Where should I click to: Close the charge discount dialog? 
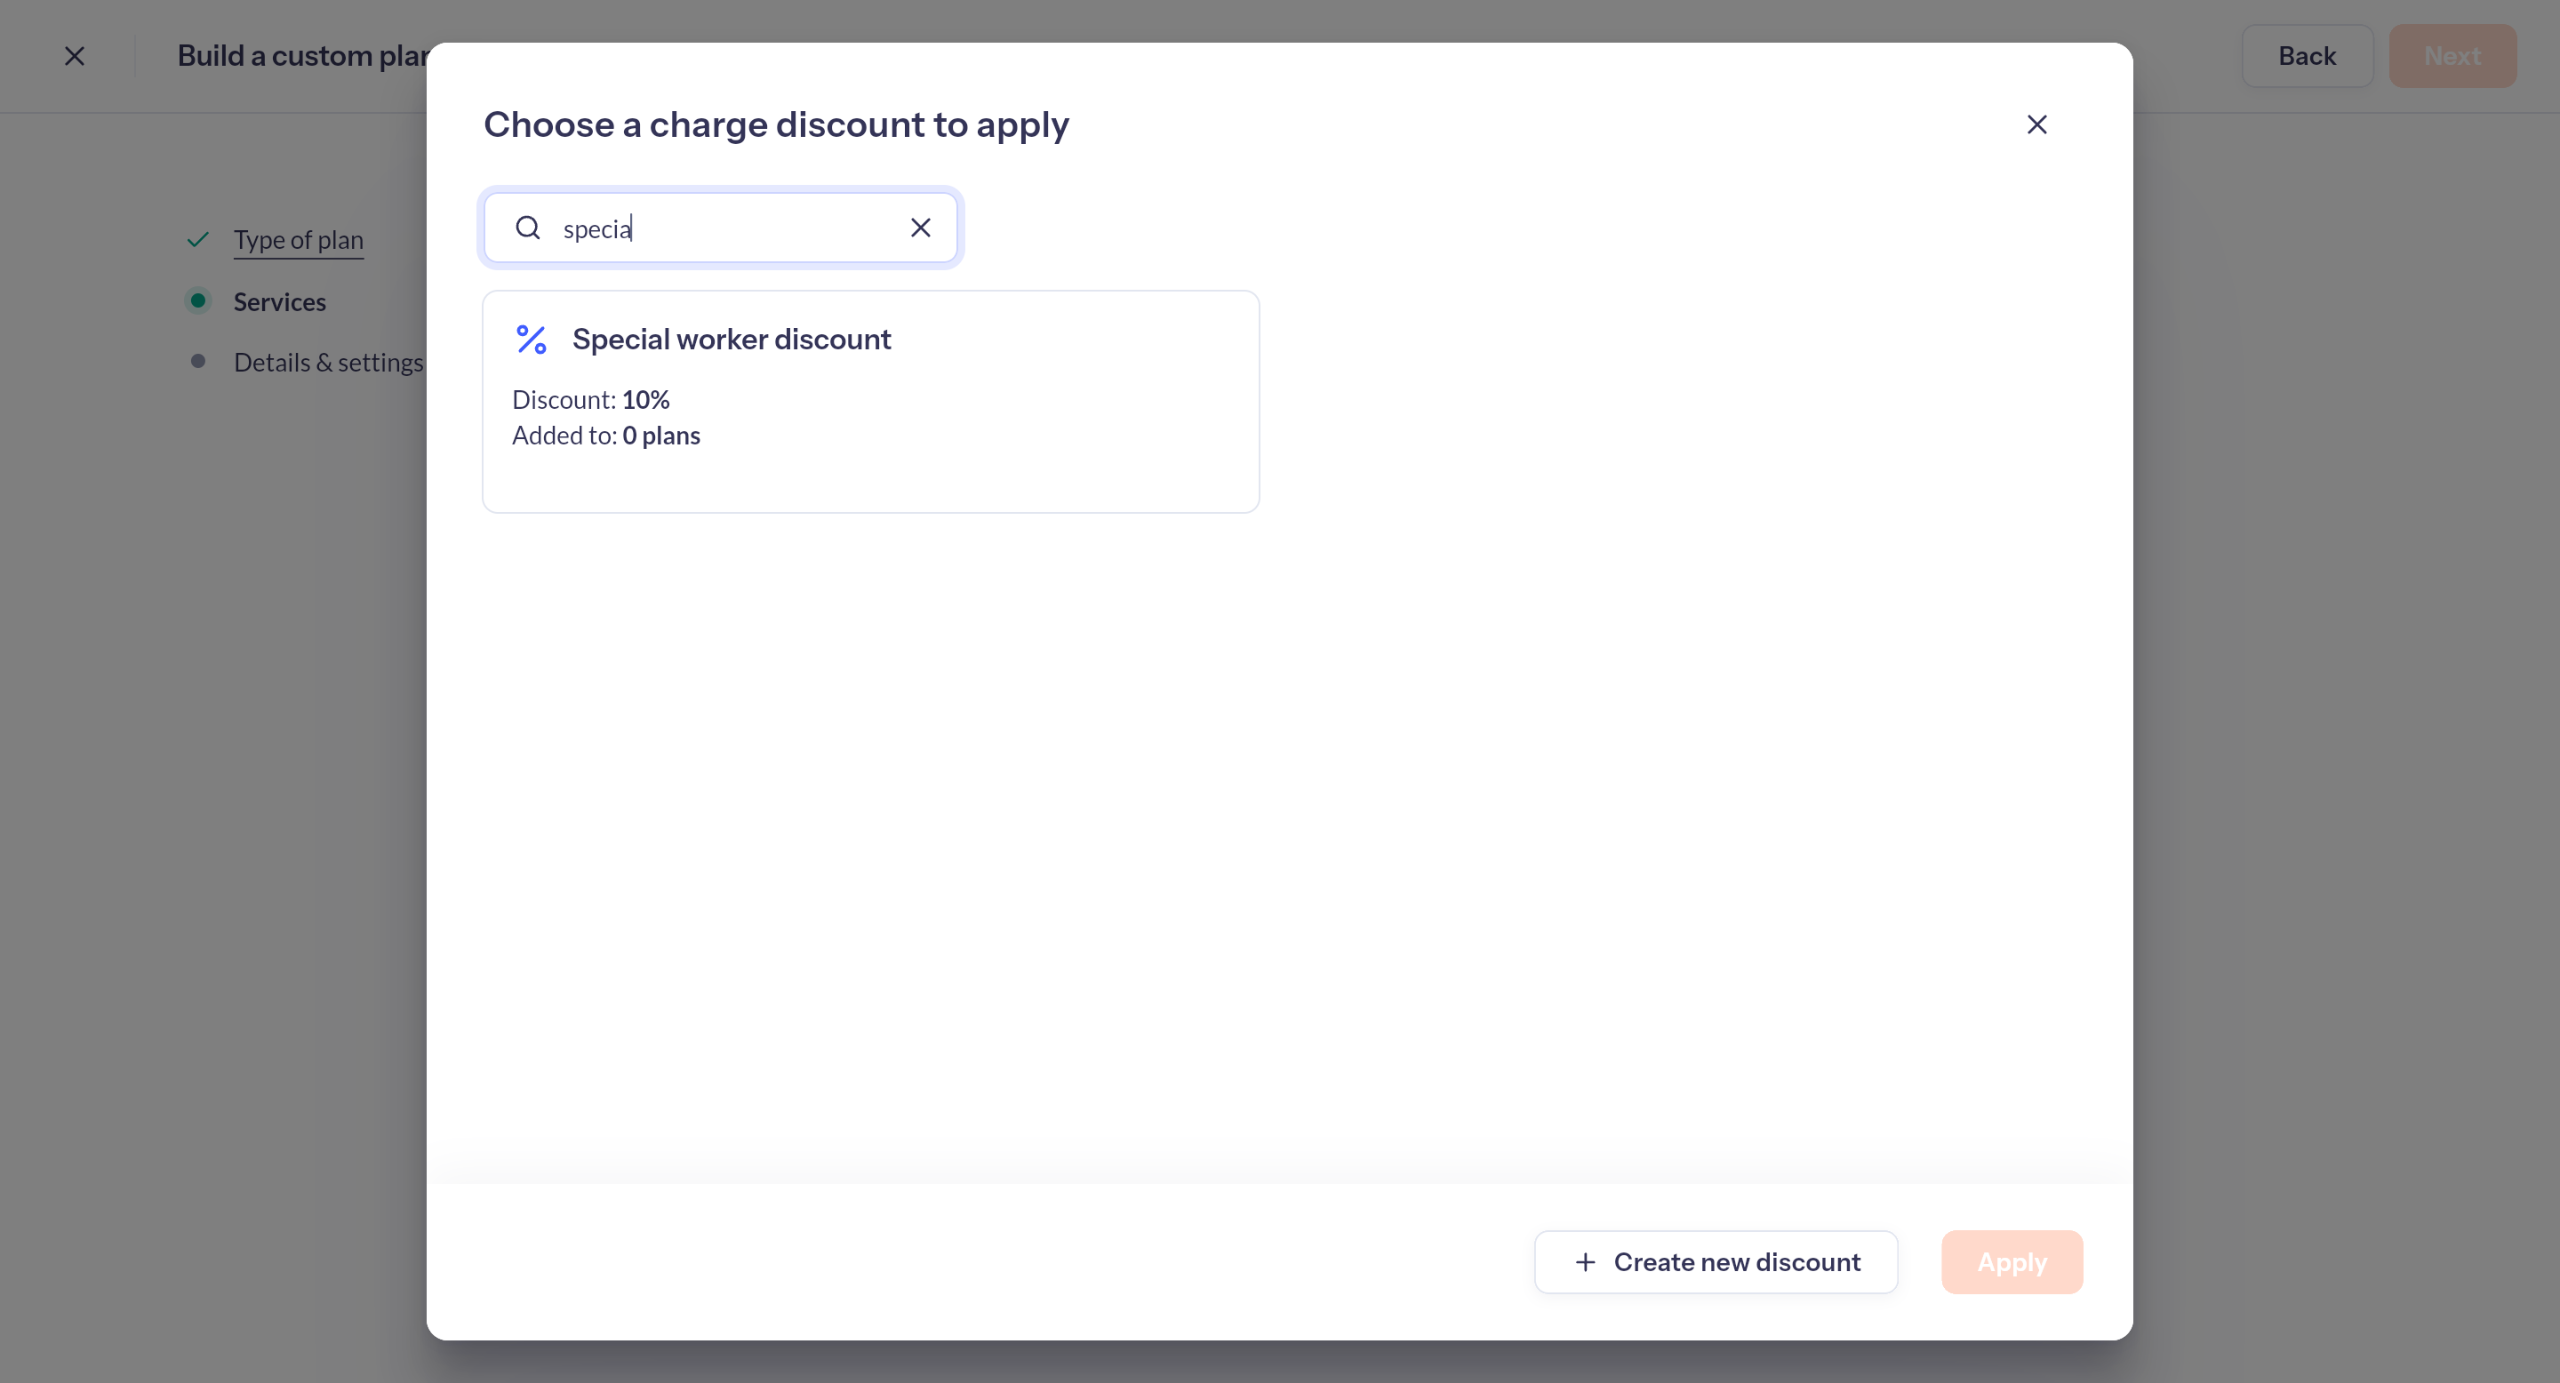[x=2036, y=125]
